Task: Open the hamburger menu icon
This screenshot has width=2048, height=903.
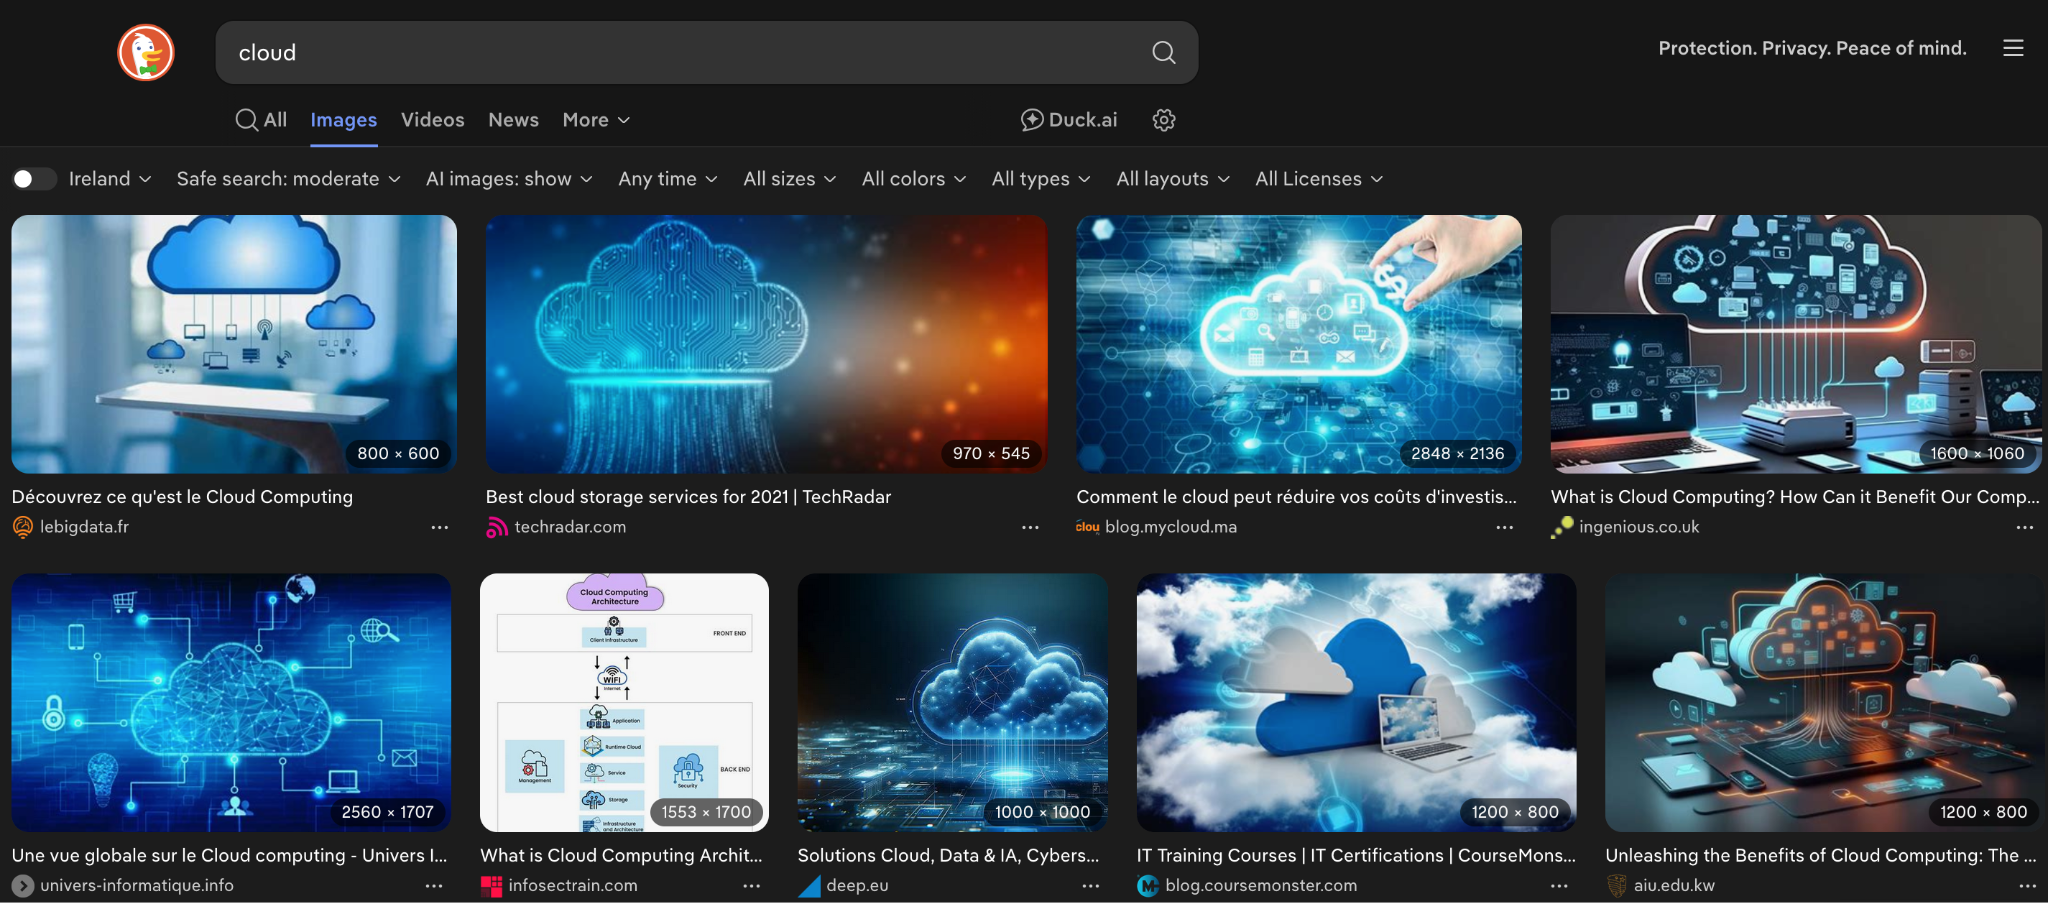Action: click(2013, 48)
